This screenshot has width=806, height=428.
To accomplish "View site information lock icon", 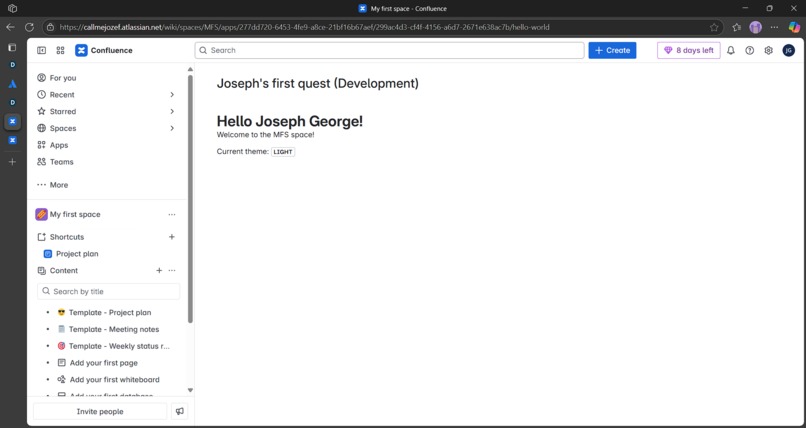I will 50,27.
